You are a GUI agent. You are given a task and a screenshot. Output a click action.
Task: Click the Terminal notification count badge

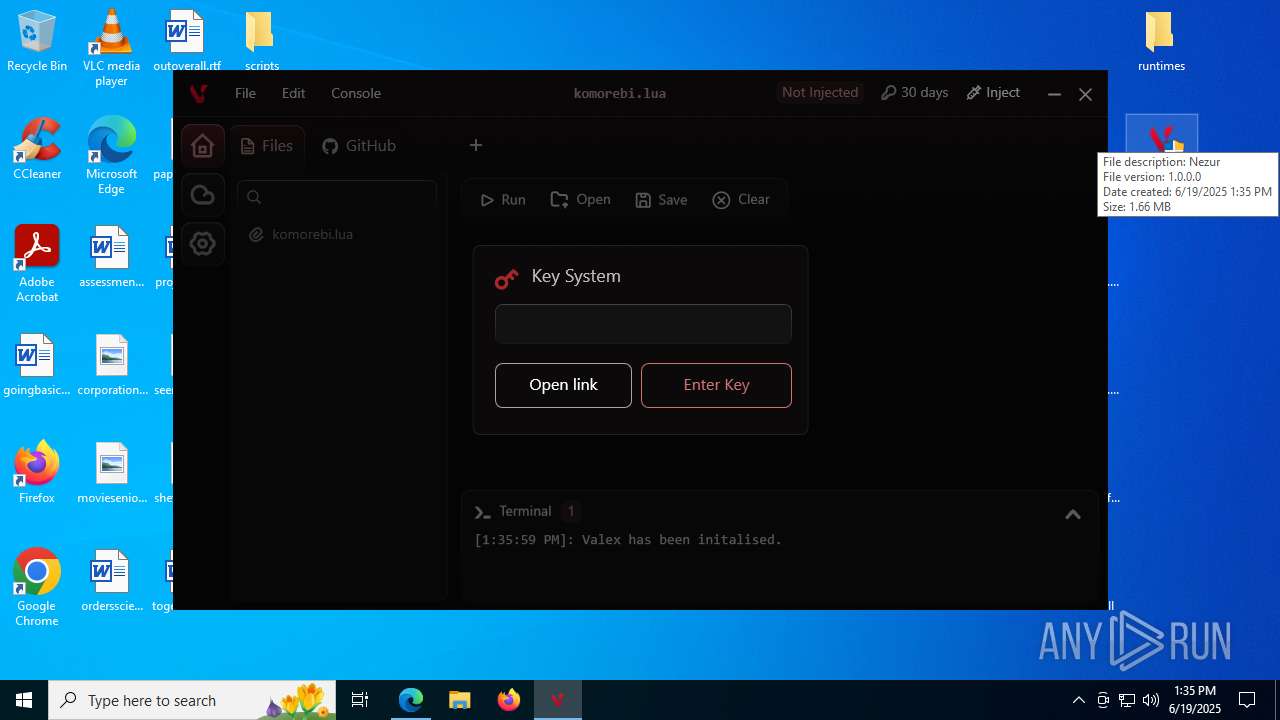[571, 511]
